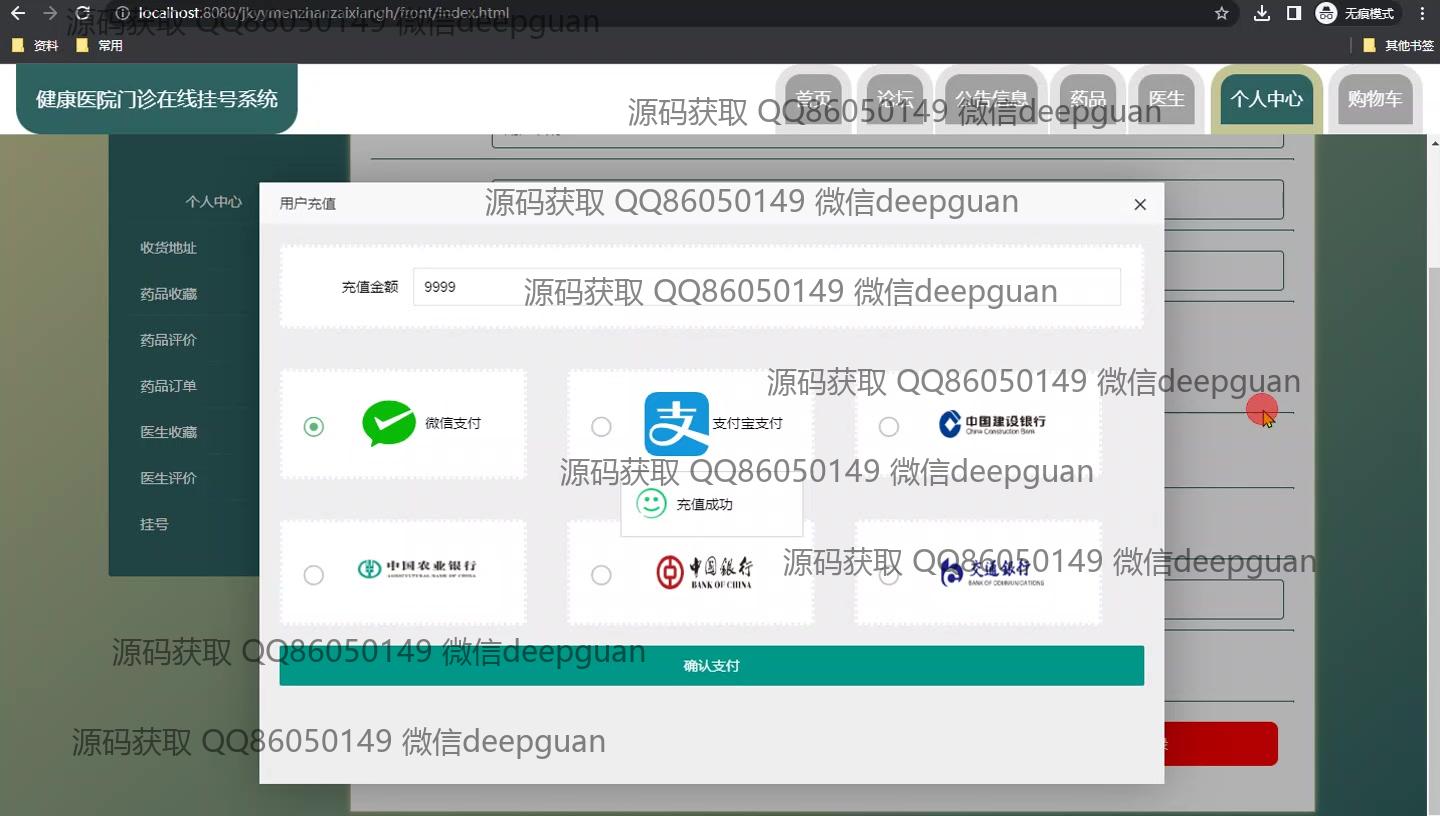Open the browser three-dot menu
The width and height of the screenshot is (1440, 816).
click(1423, 13)
